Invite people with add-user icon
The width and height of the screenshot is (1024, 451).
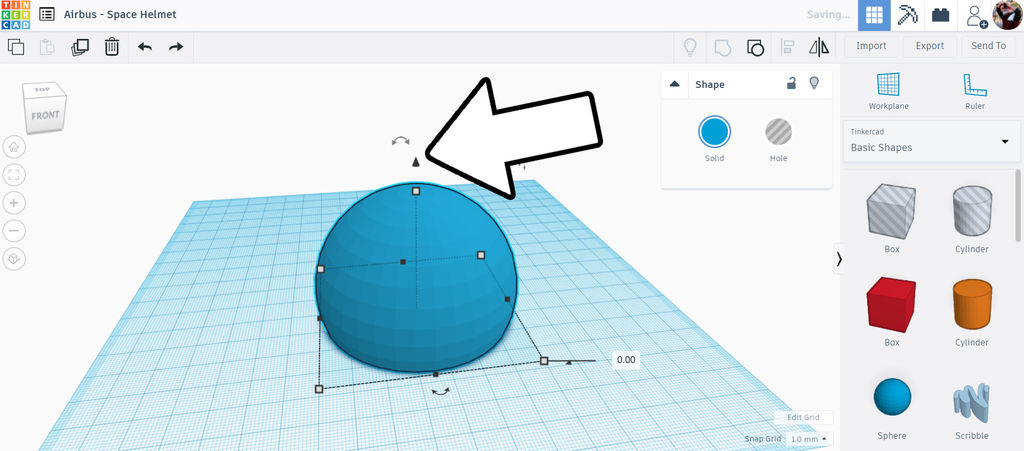tap(976, 15)
